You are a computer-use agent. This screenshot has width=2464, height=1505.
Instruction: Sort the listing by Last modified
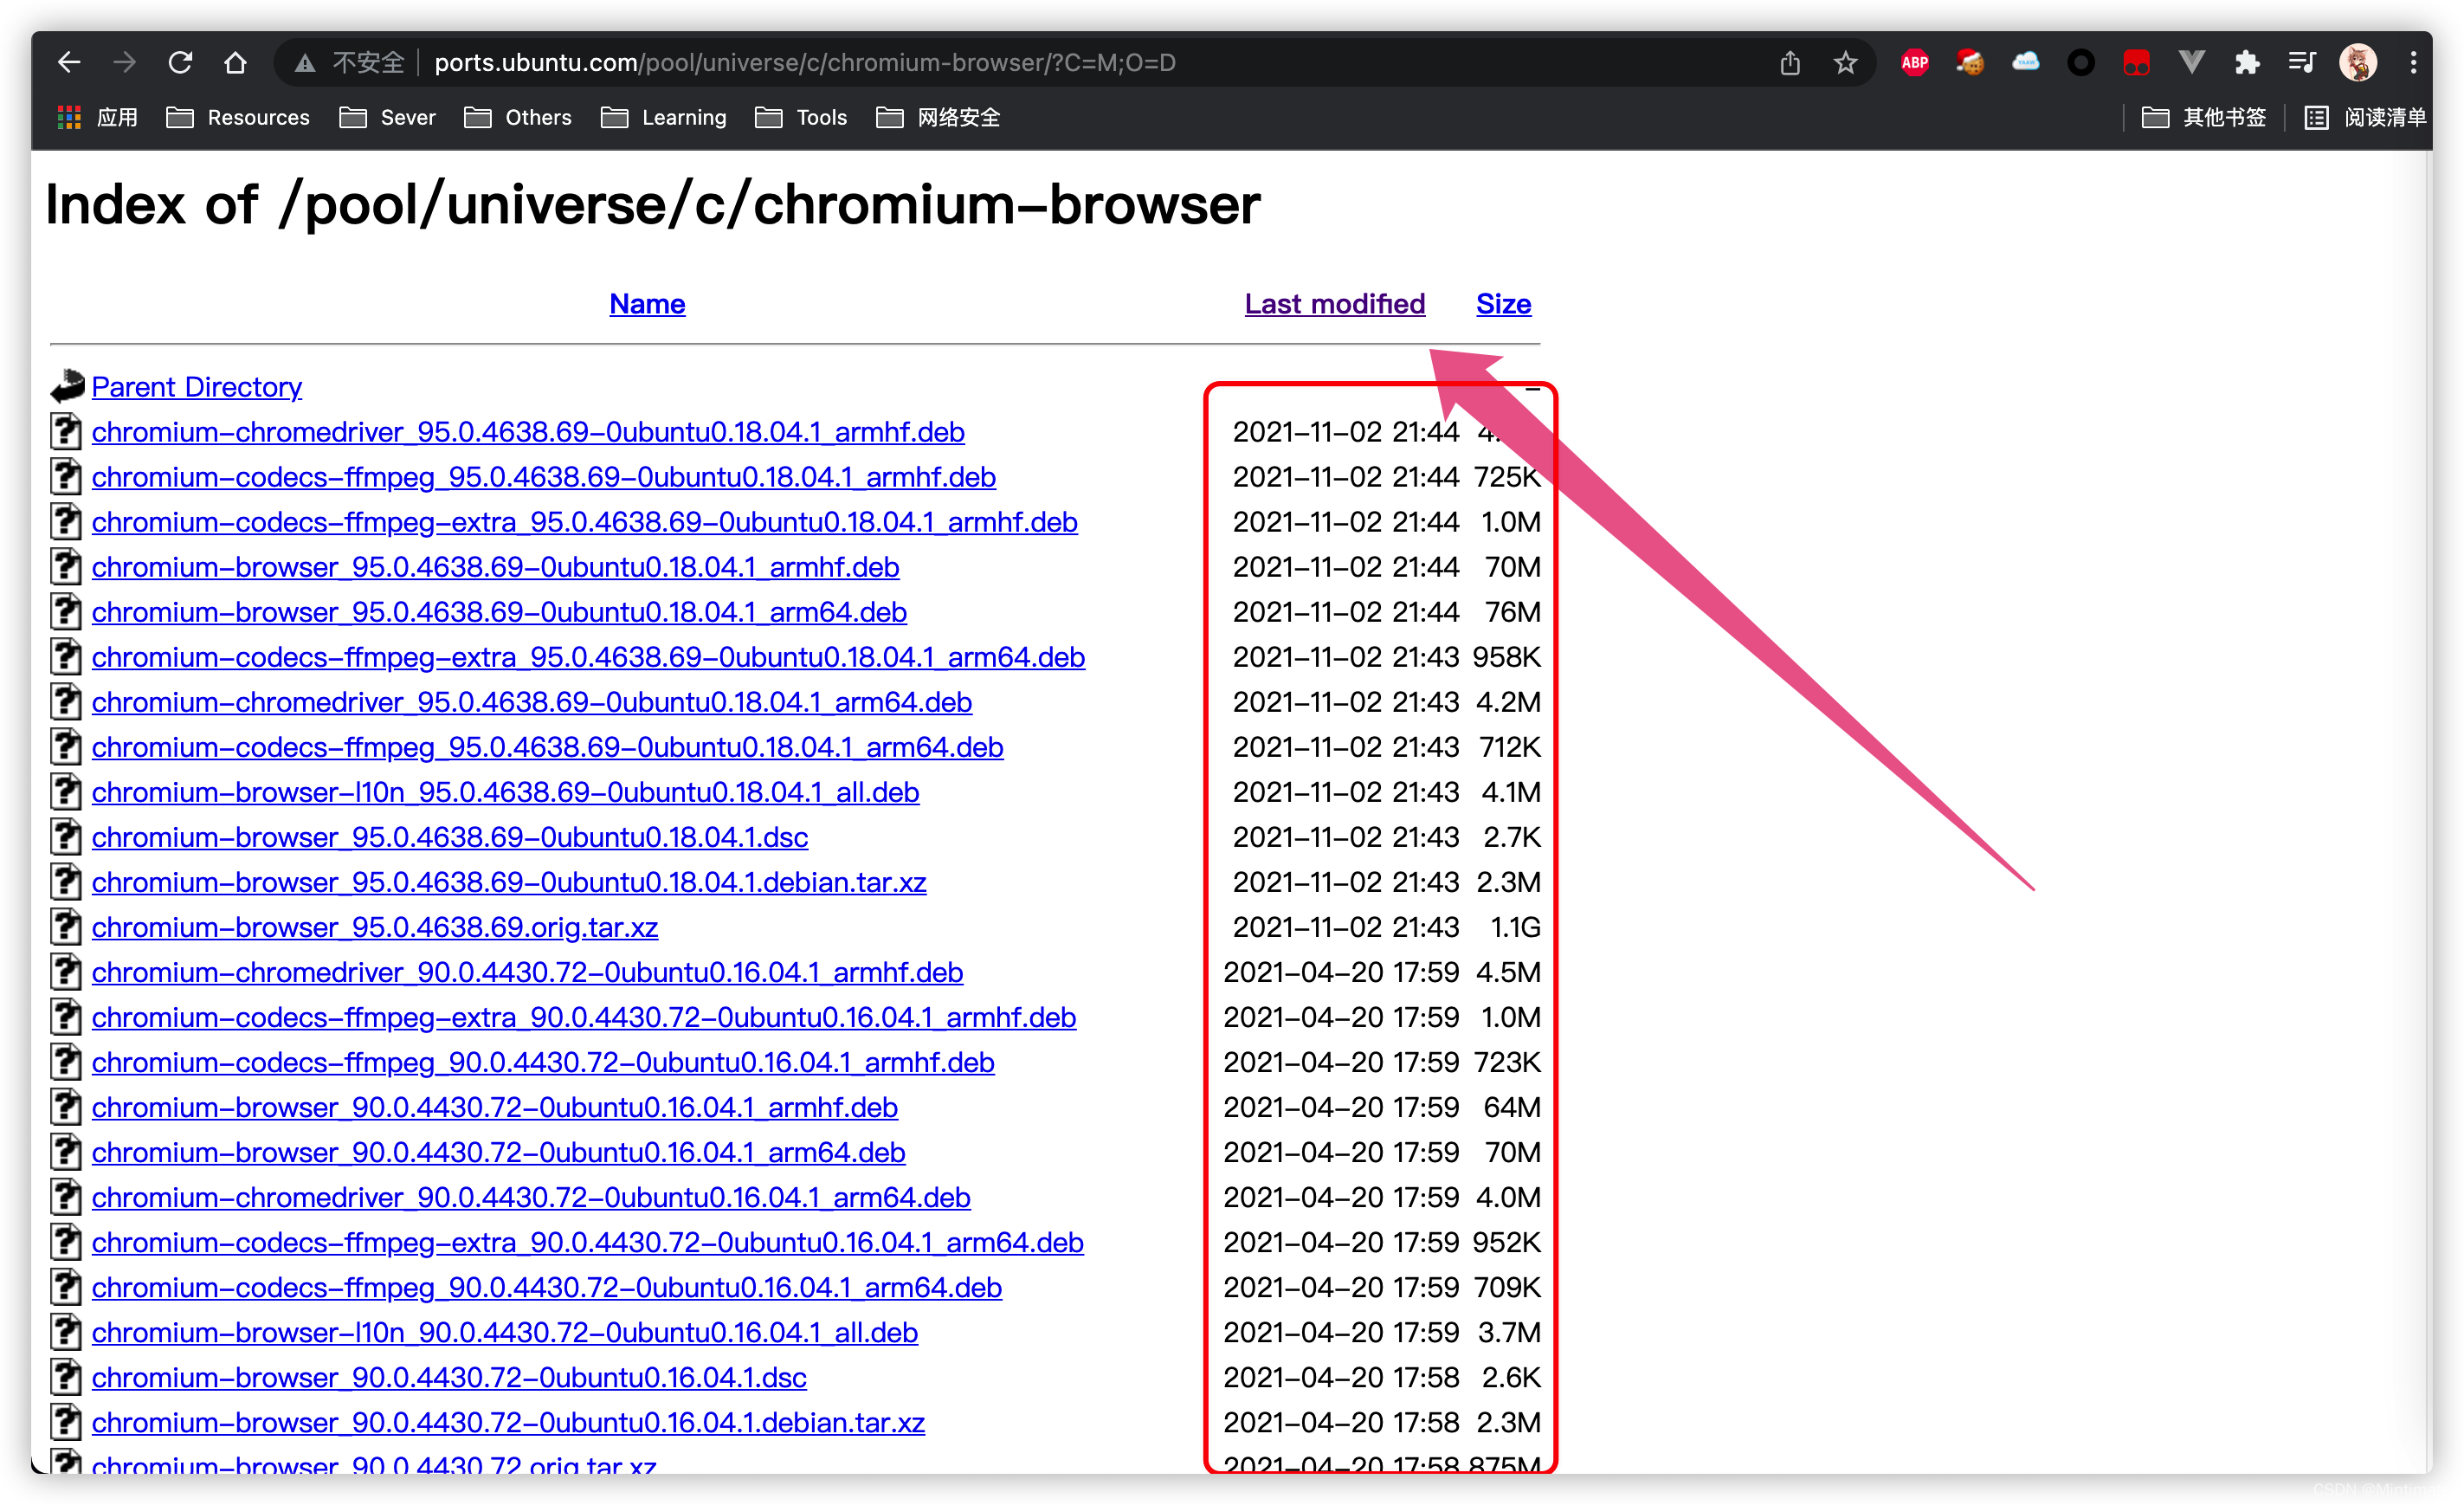click(1334, 304)
